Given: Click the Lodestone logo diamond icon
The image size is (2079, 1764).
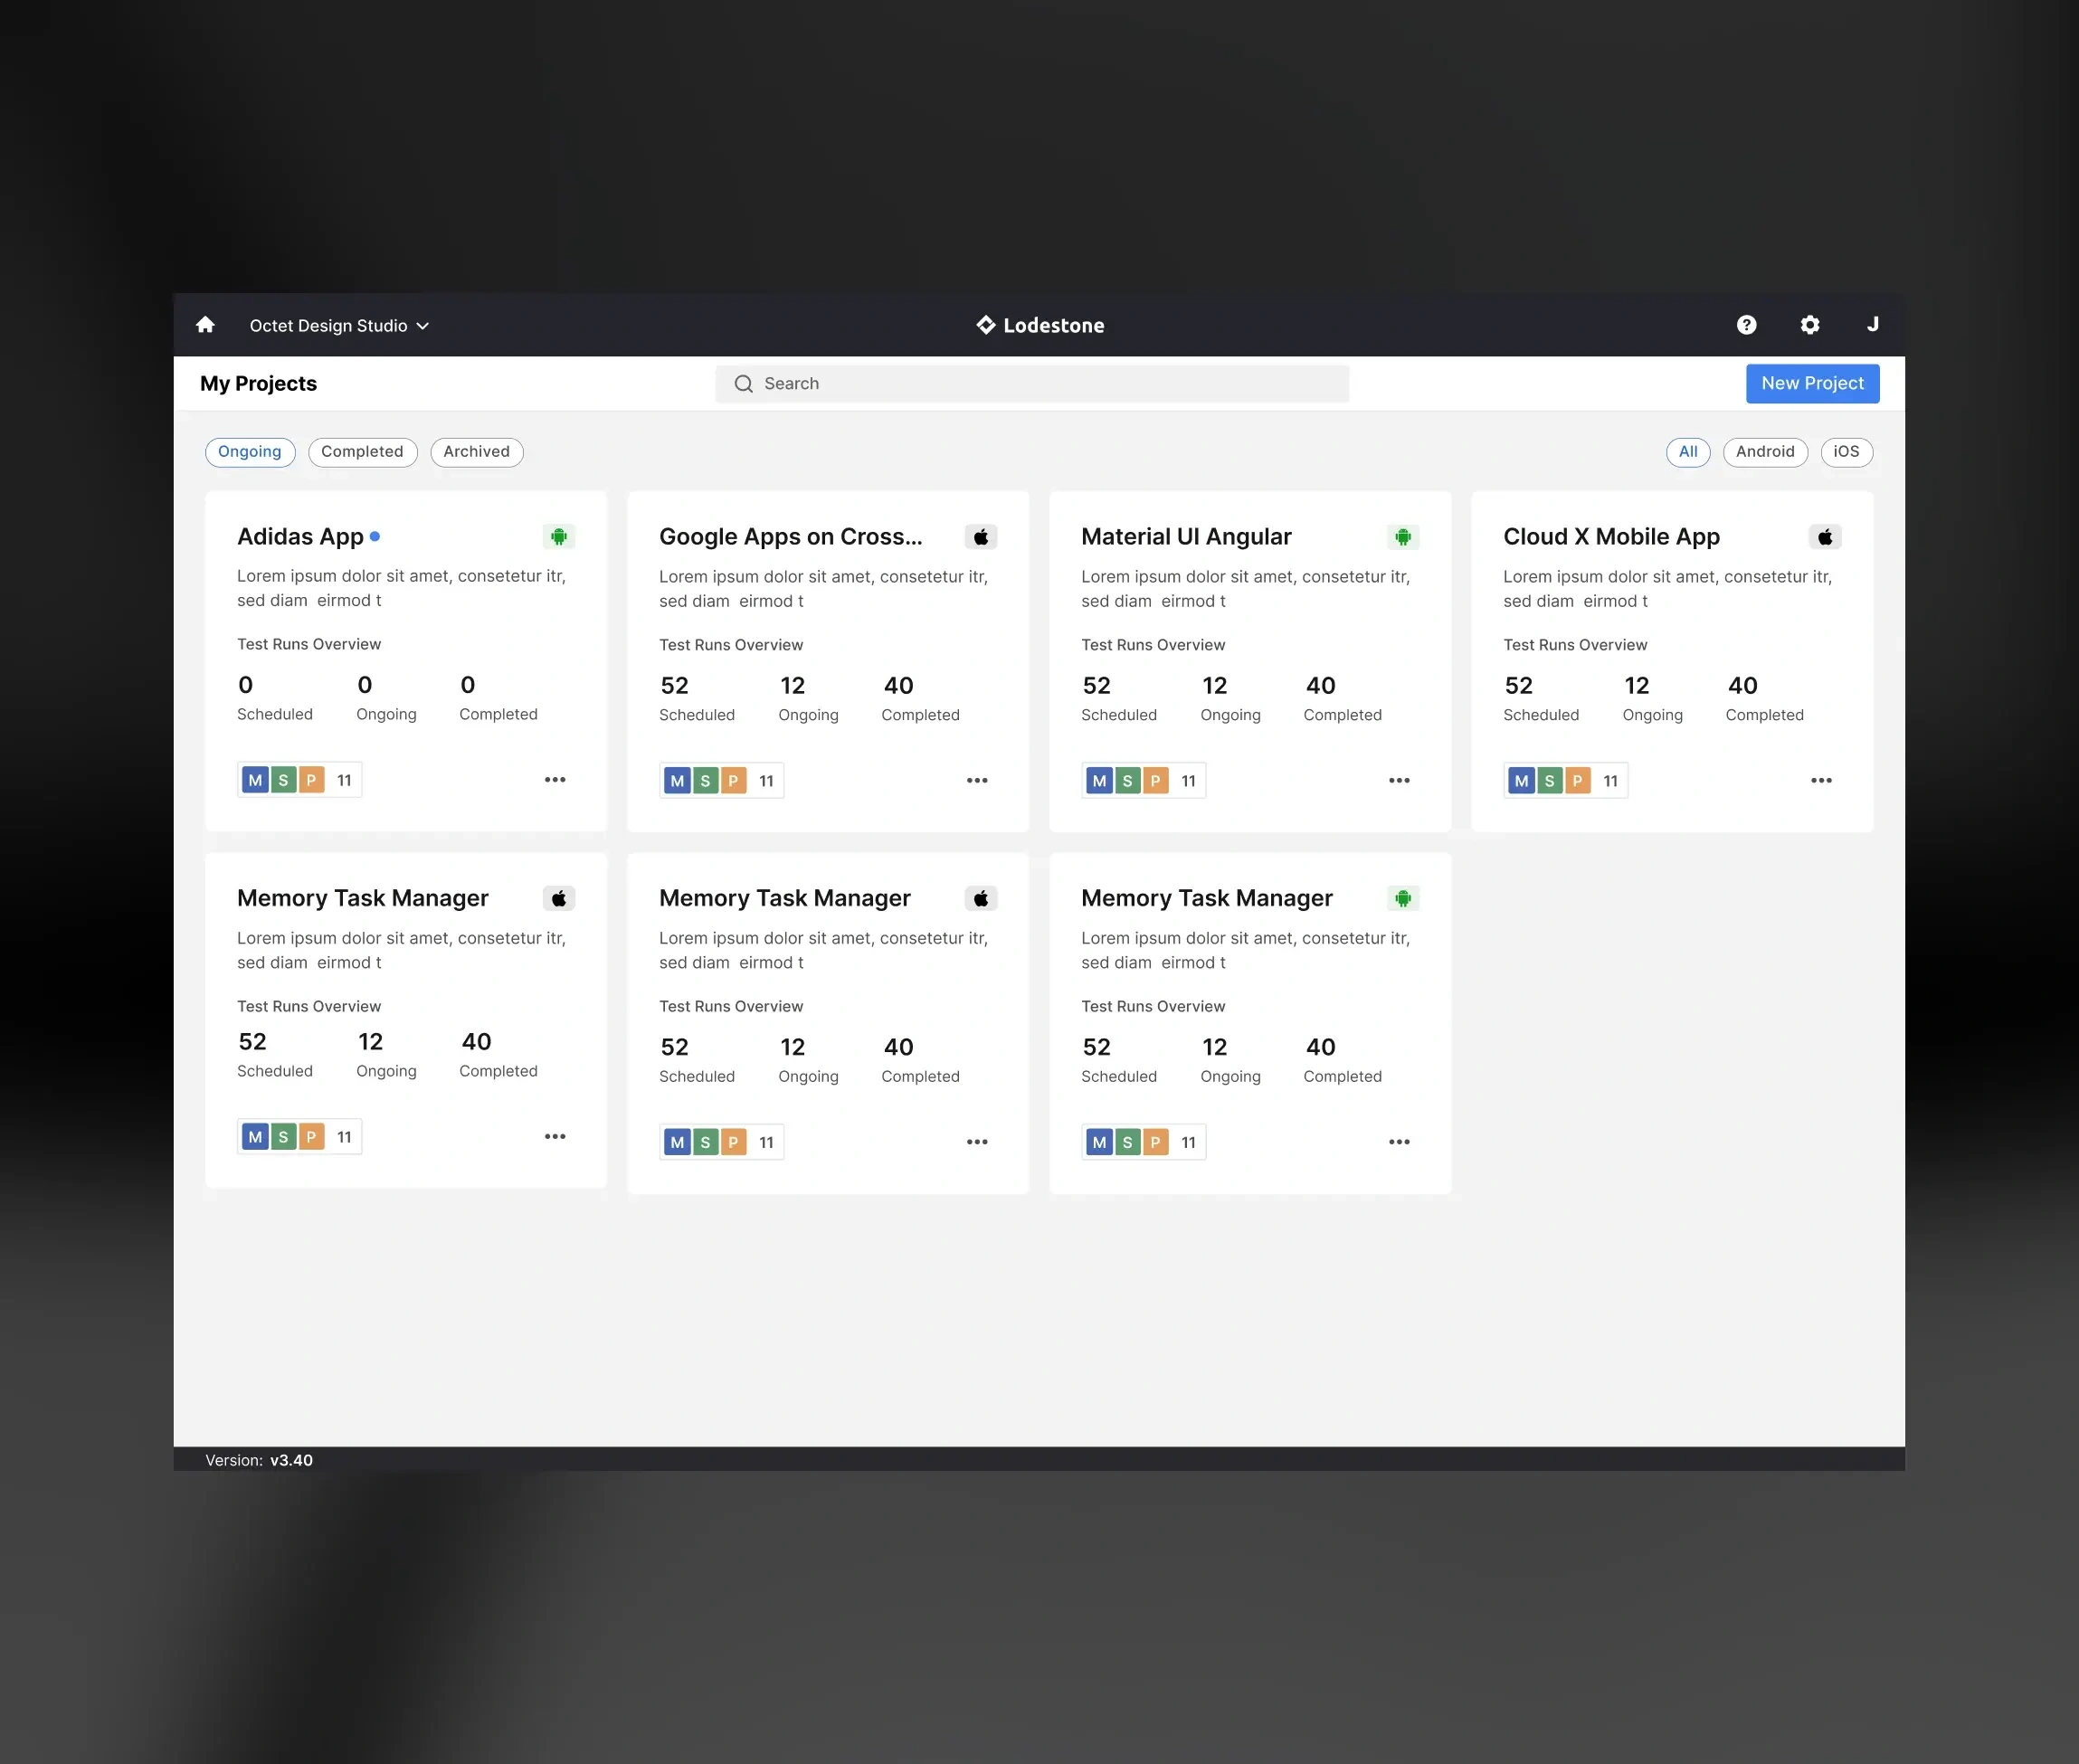Looking at the screenshot, I should coord(984,324).
